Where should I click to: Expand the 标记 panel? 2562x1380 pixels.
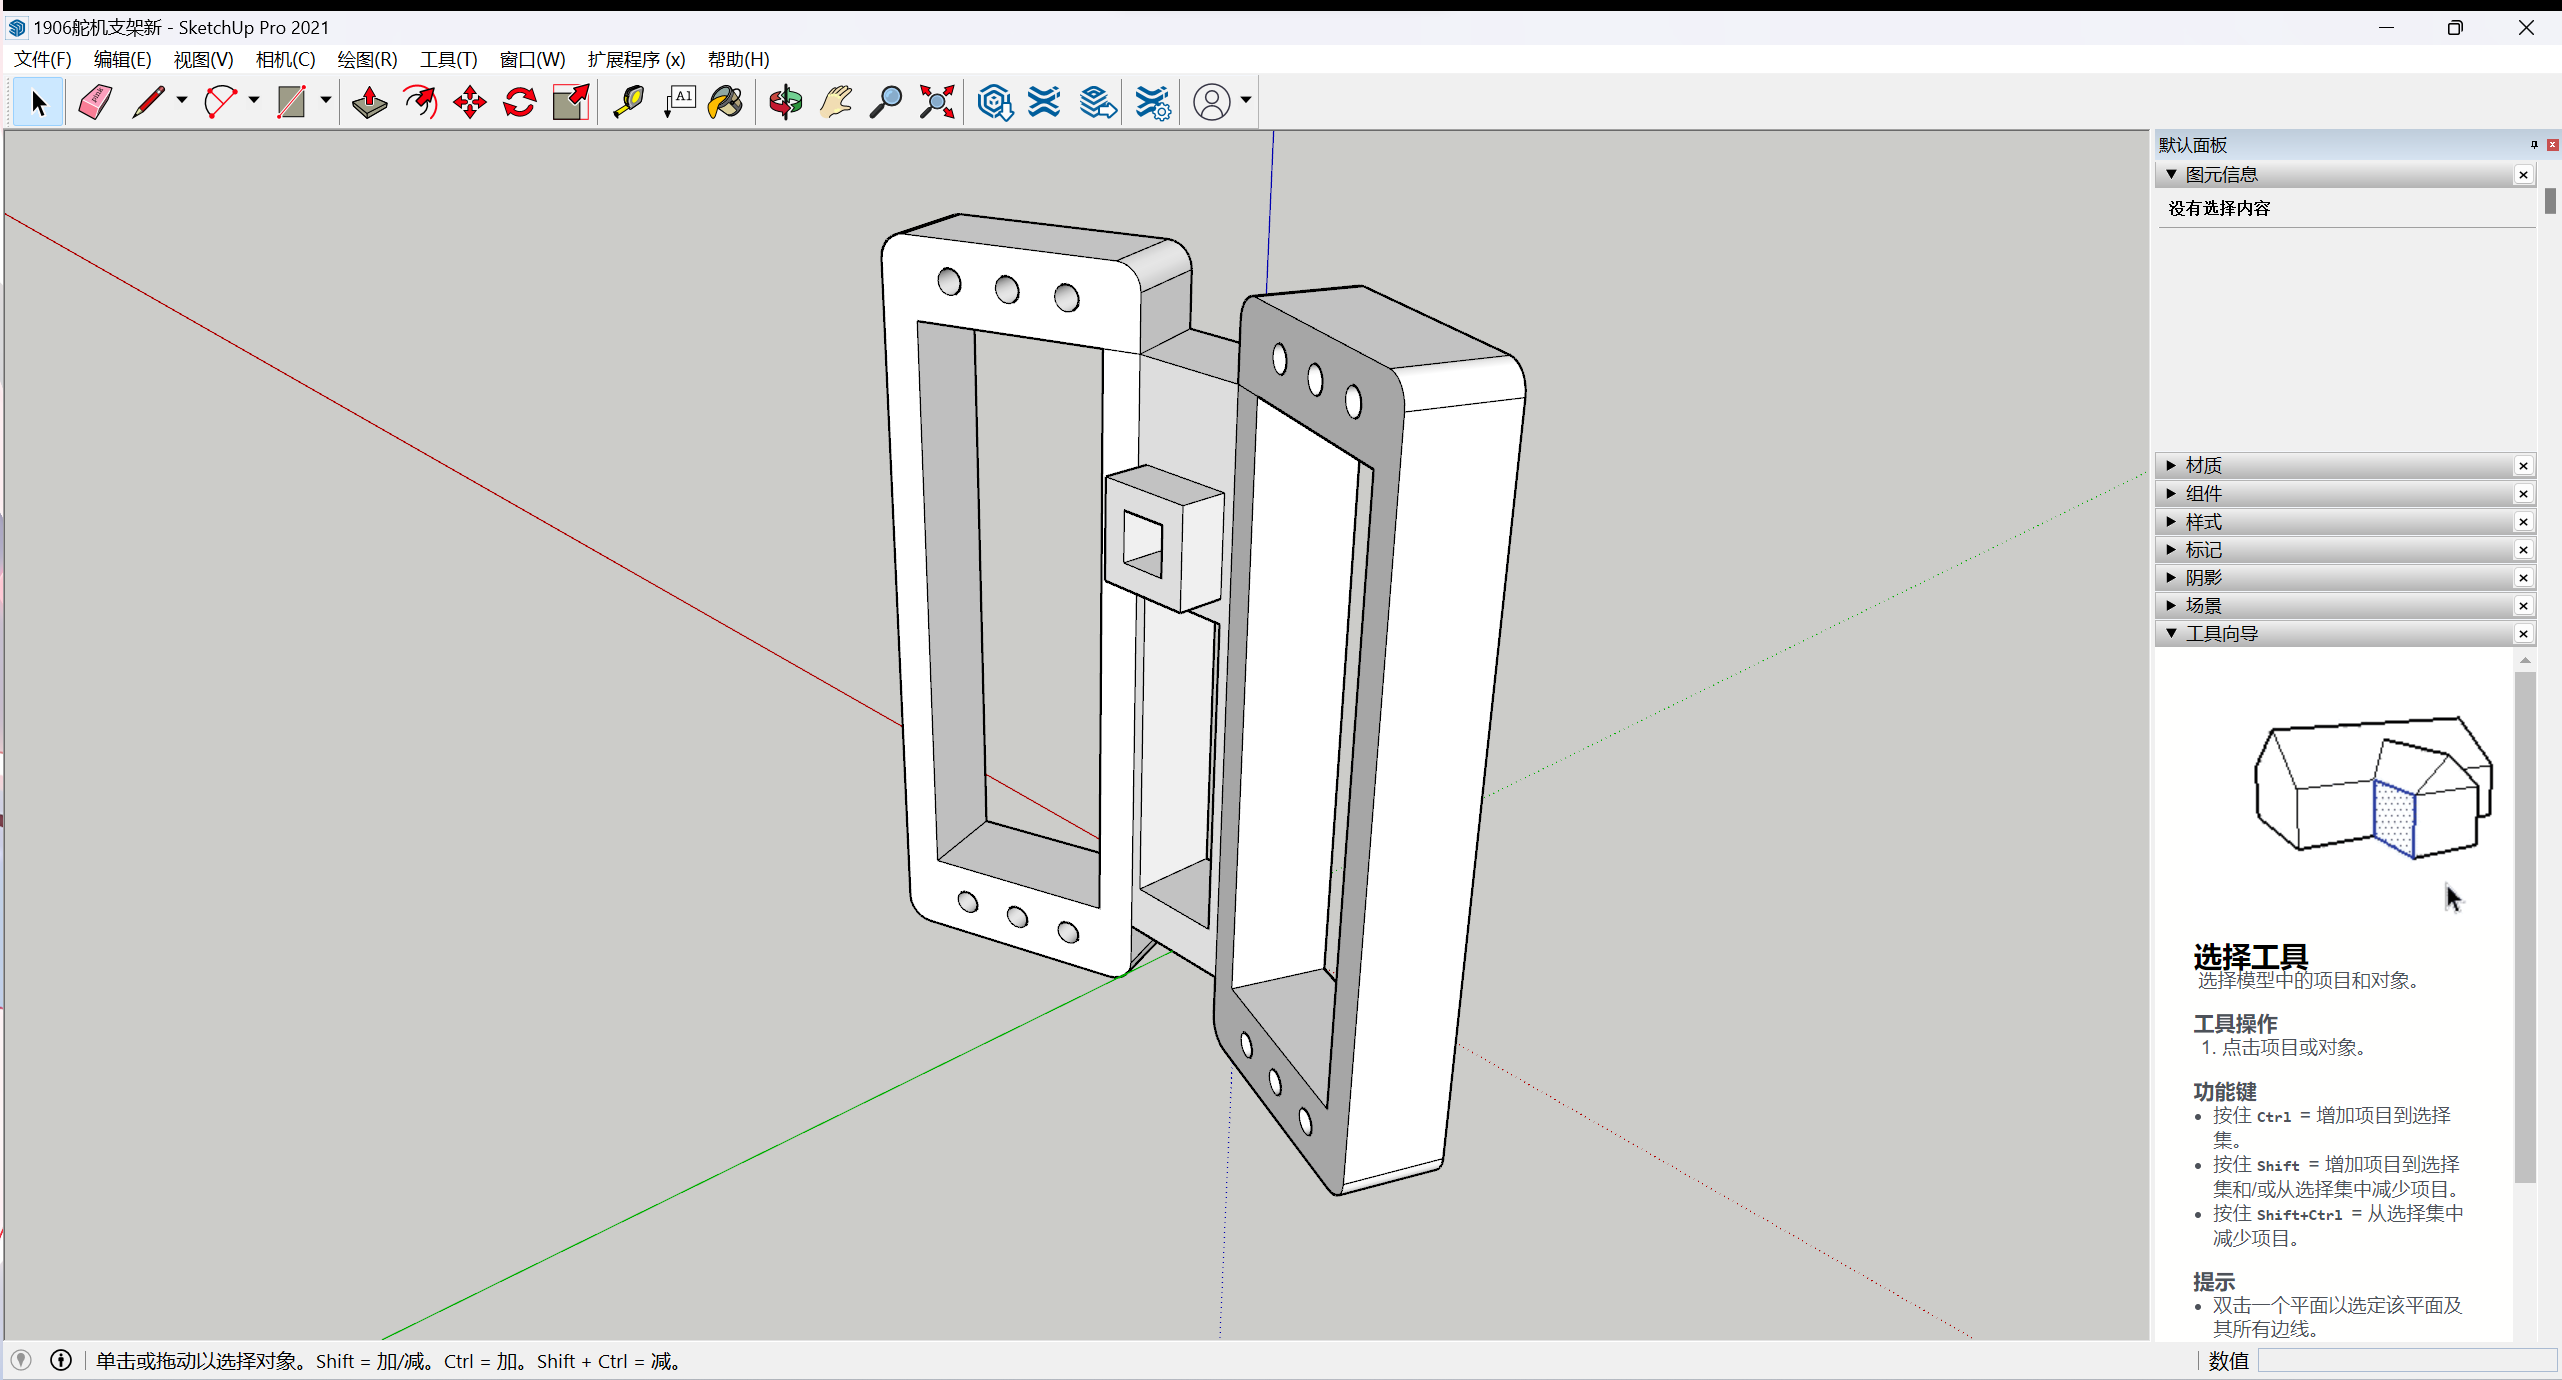click(x=2203, y=549)
